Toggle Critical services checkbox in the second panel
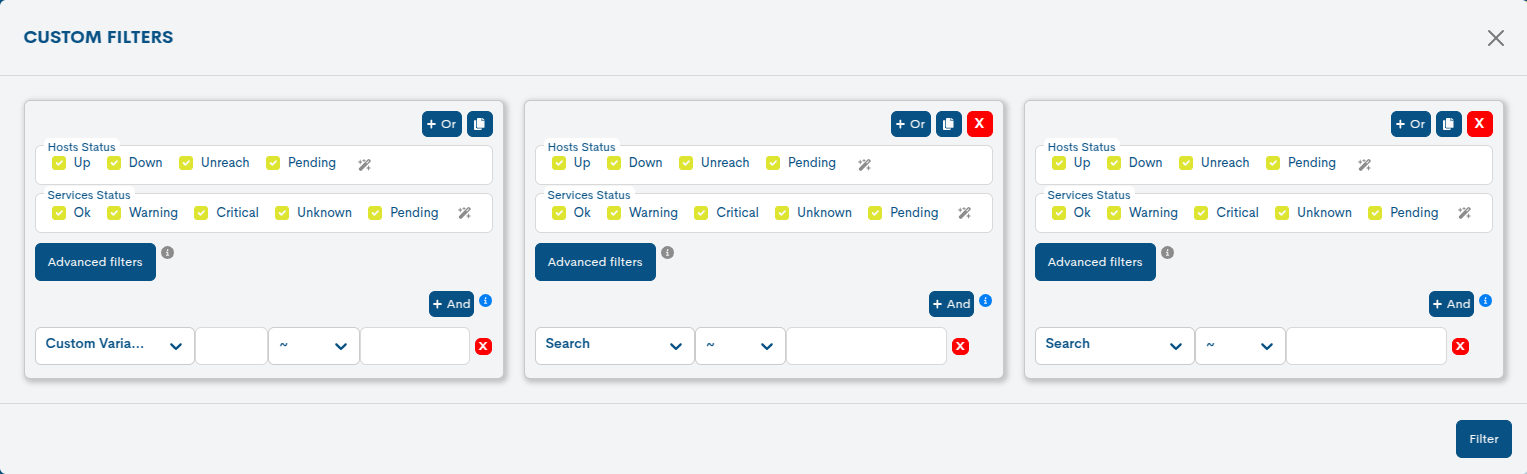 click(701, 213)
